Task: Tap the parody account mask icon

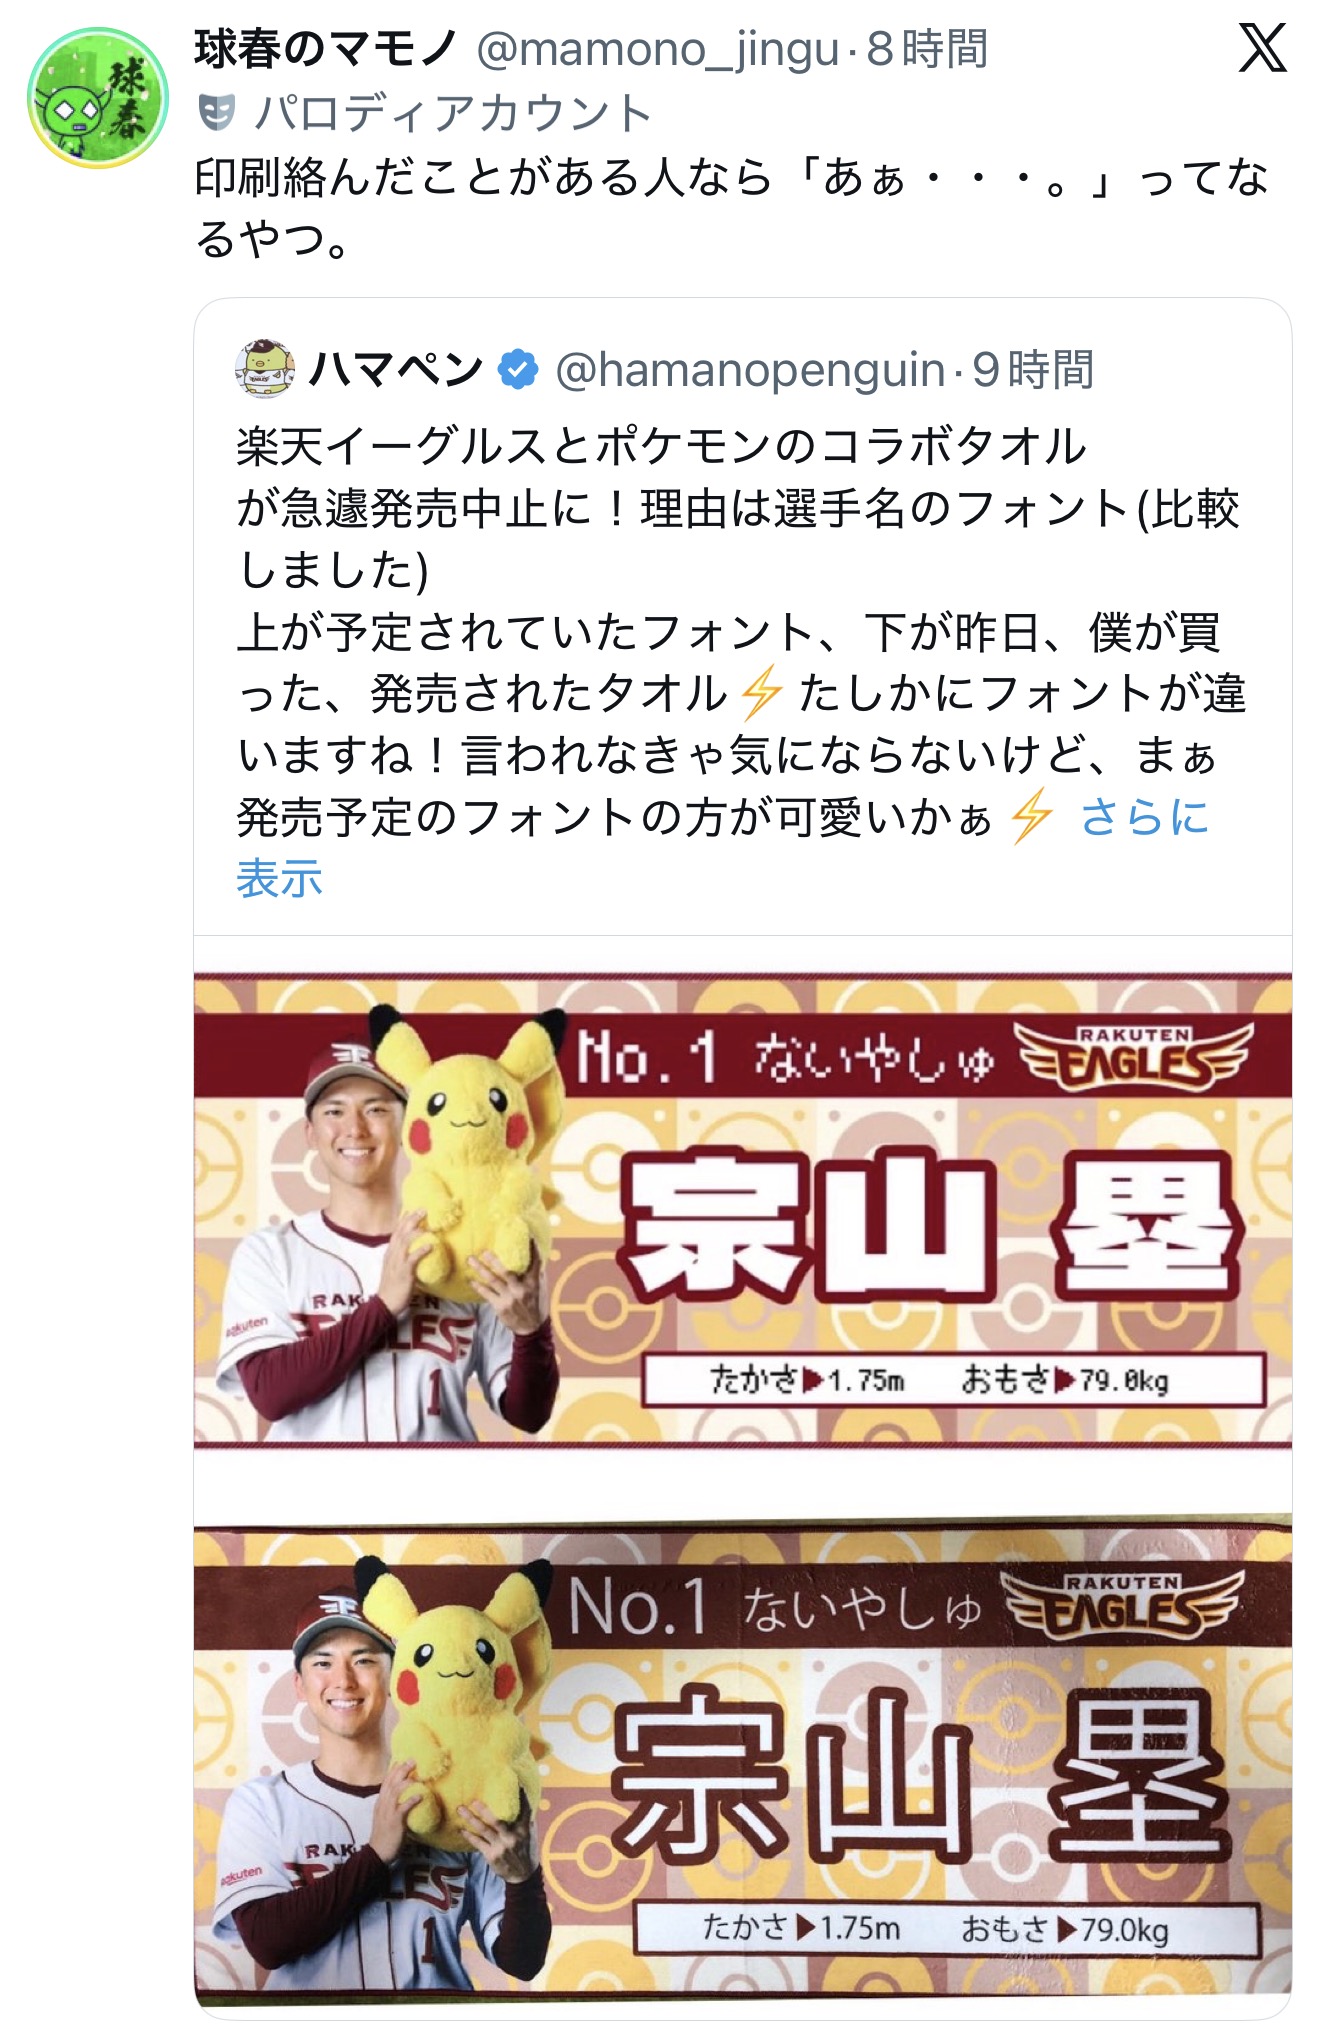Action: click(217, 112)
